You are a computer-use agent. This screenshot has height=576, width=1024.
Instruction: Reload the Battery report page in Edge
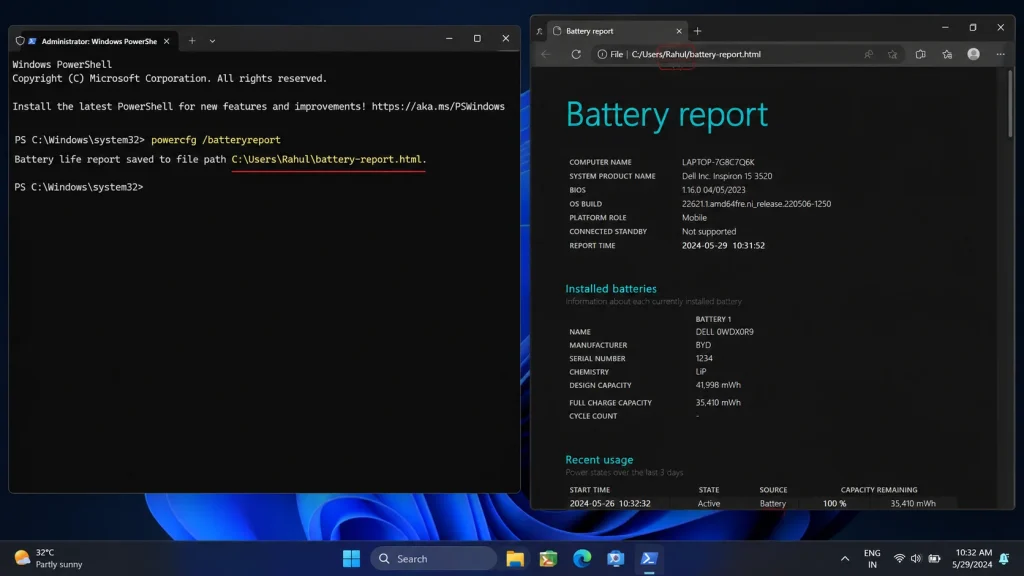[576, 54]
